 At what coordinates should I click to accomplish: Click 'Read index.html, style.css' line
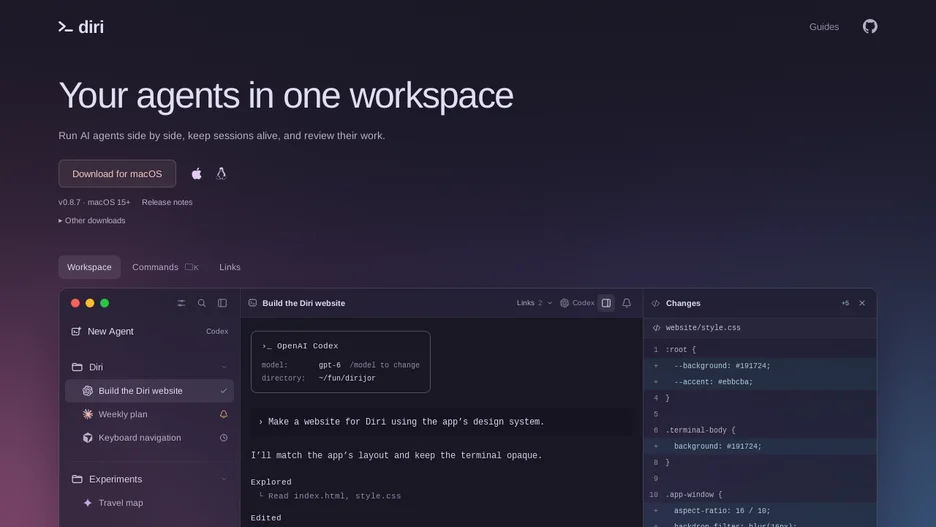click(x=334, y=496)
